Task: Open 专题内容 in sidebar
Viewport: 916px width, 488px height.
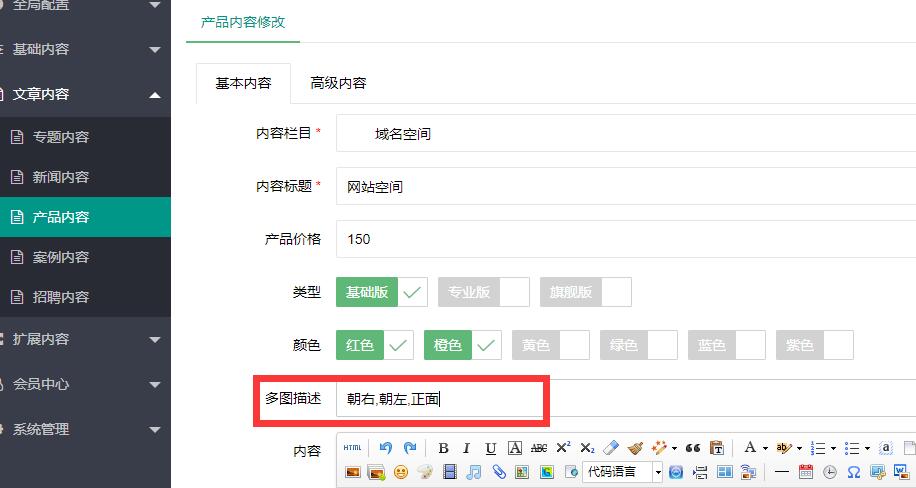Action: 85,137
